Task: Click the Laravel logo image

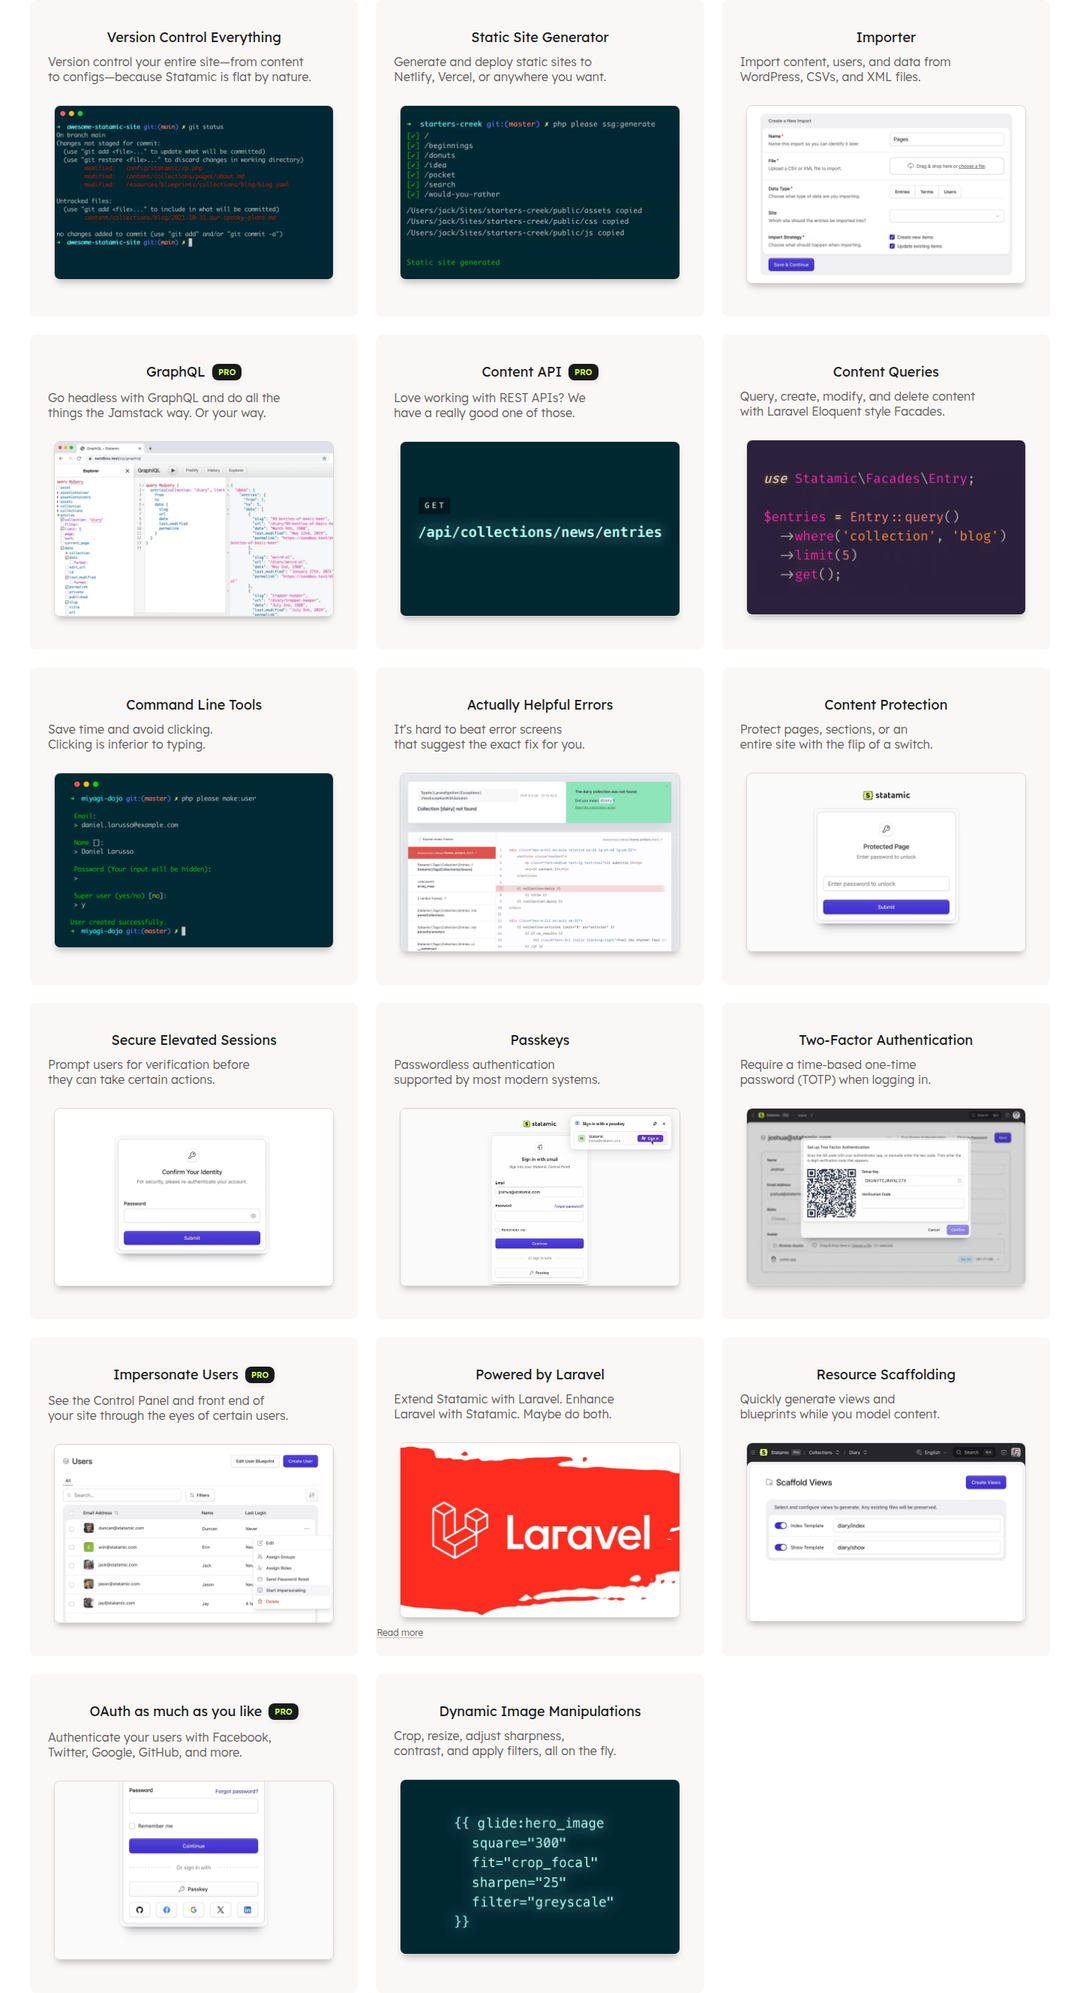Action: (540, 1530)
